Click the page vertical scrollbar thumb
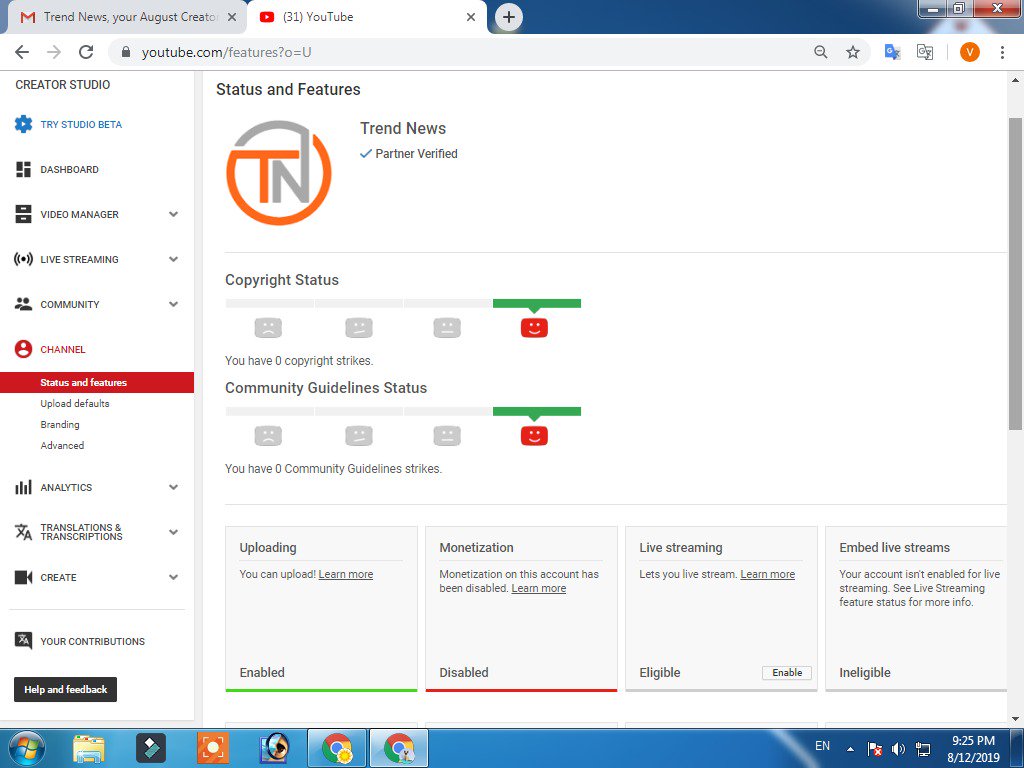This screenshot has width=1024, height=768. pyautogui.click(x=1015, y=274)
